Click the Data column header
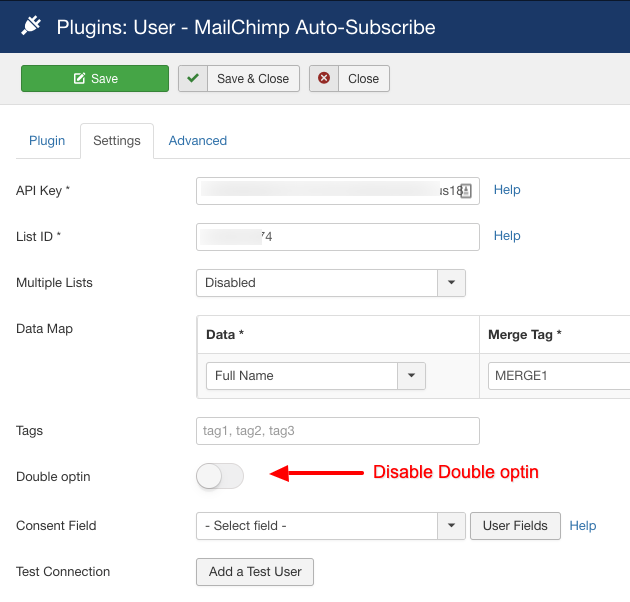 pyautogui.click(x=225, y=334)
